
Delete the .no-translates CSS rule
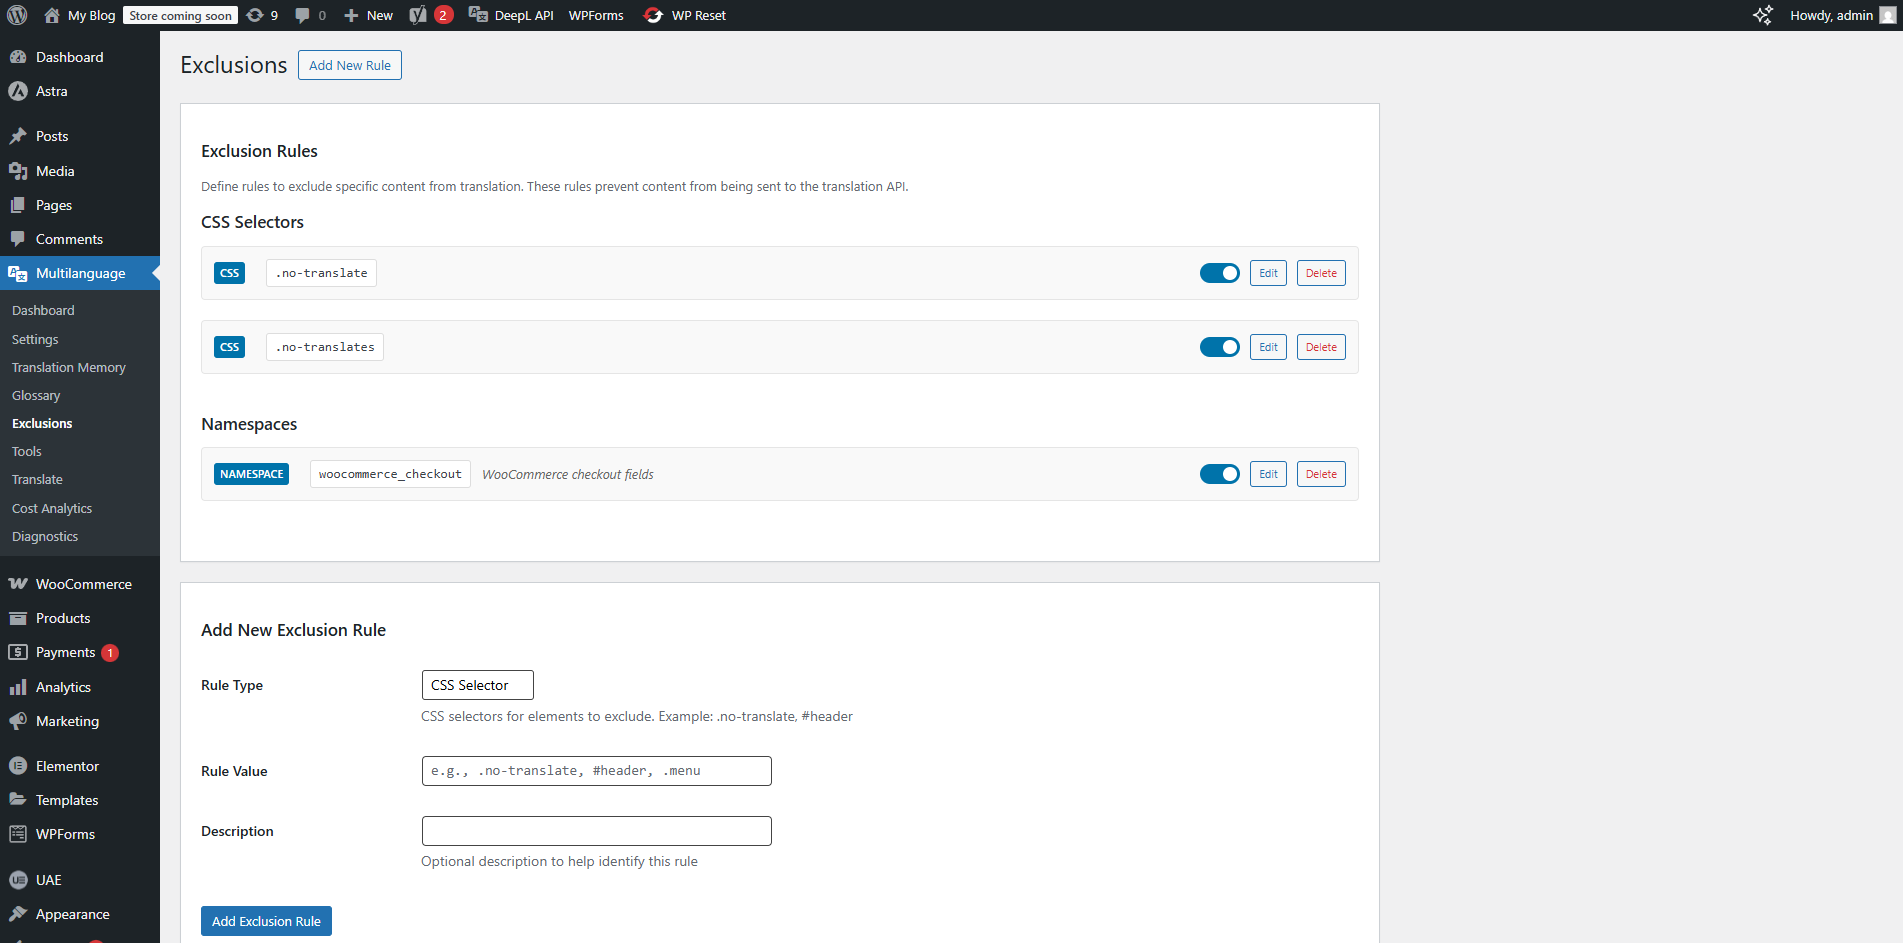click(1321, 347)
